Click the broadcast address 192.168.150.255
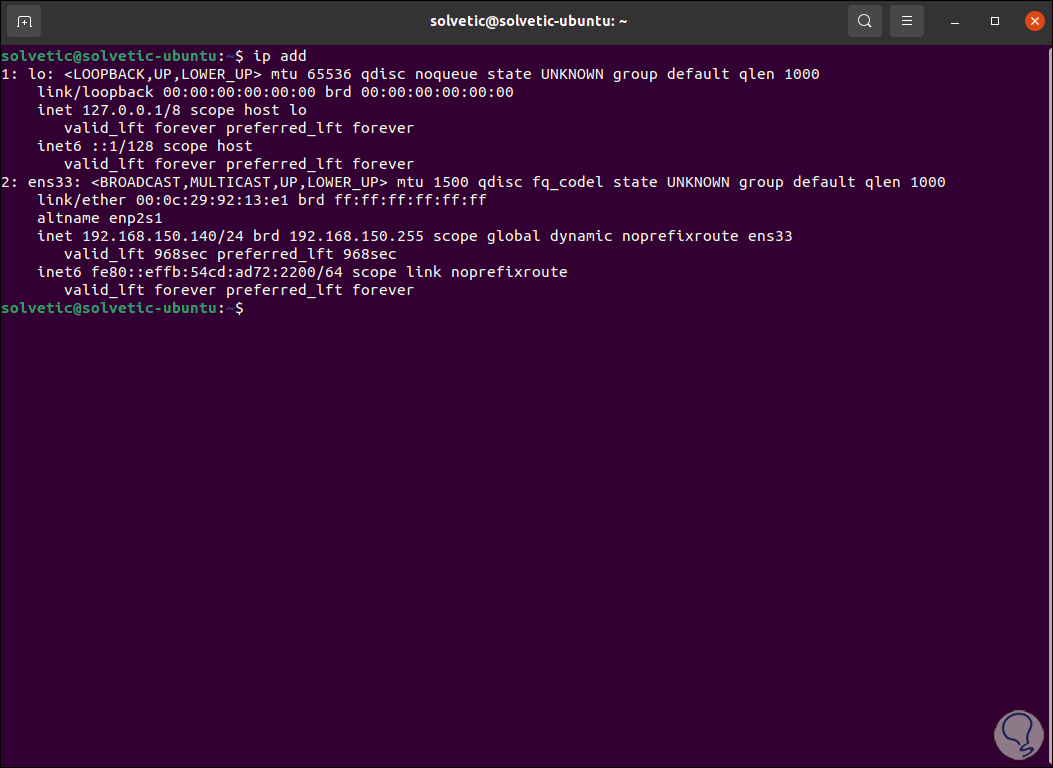Image resolution: width=1053 pixels, height=768 pixels. click(357, 236)
